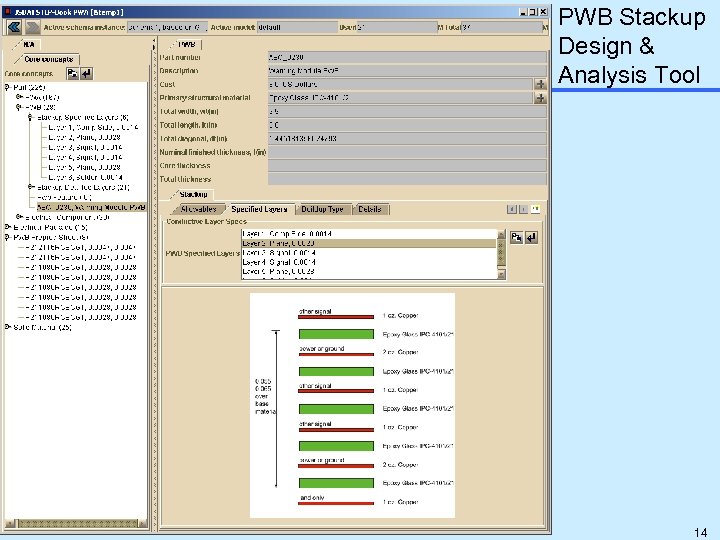This screenshot has width=720, height=540.
Task: Click scroll-down arrow of specified layers list
Action: 501,274
